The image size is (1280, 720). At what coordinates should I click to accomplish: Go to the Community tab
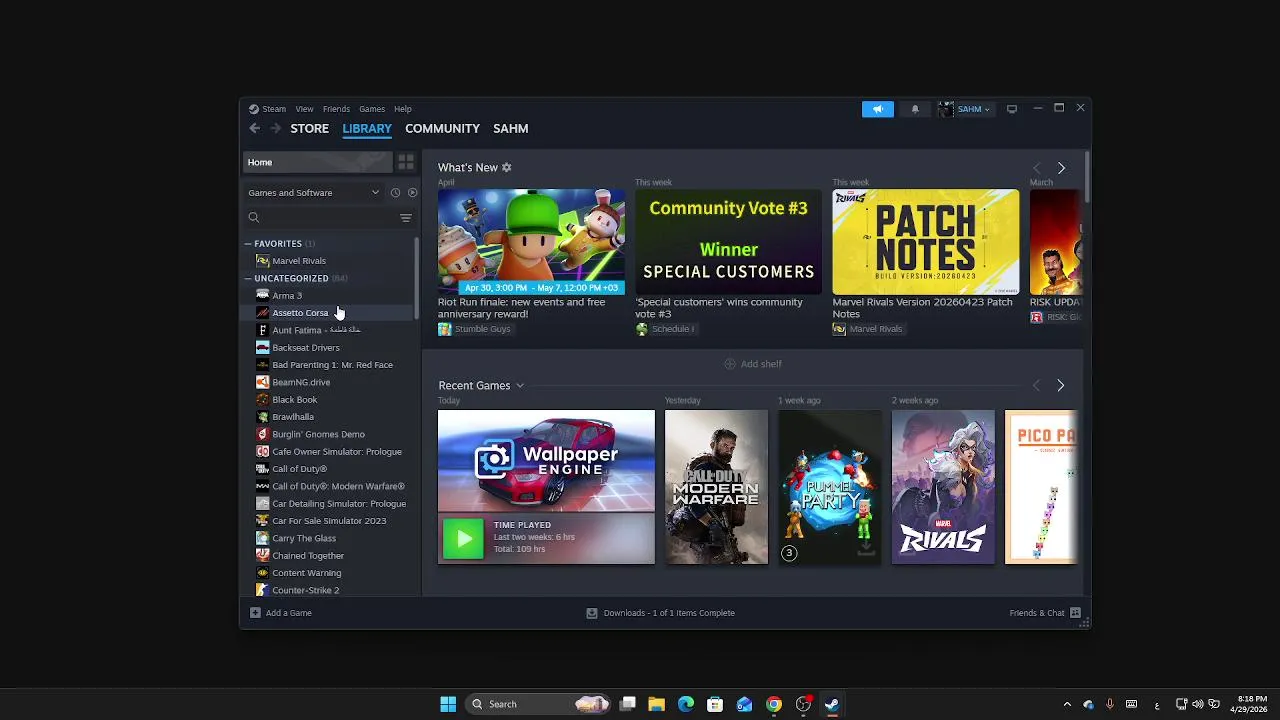tap(442, 128)
